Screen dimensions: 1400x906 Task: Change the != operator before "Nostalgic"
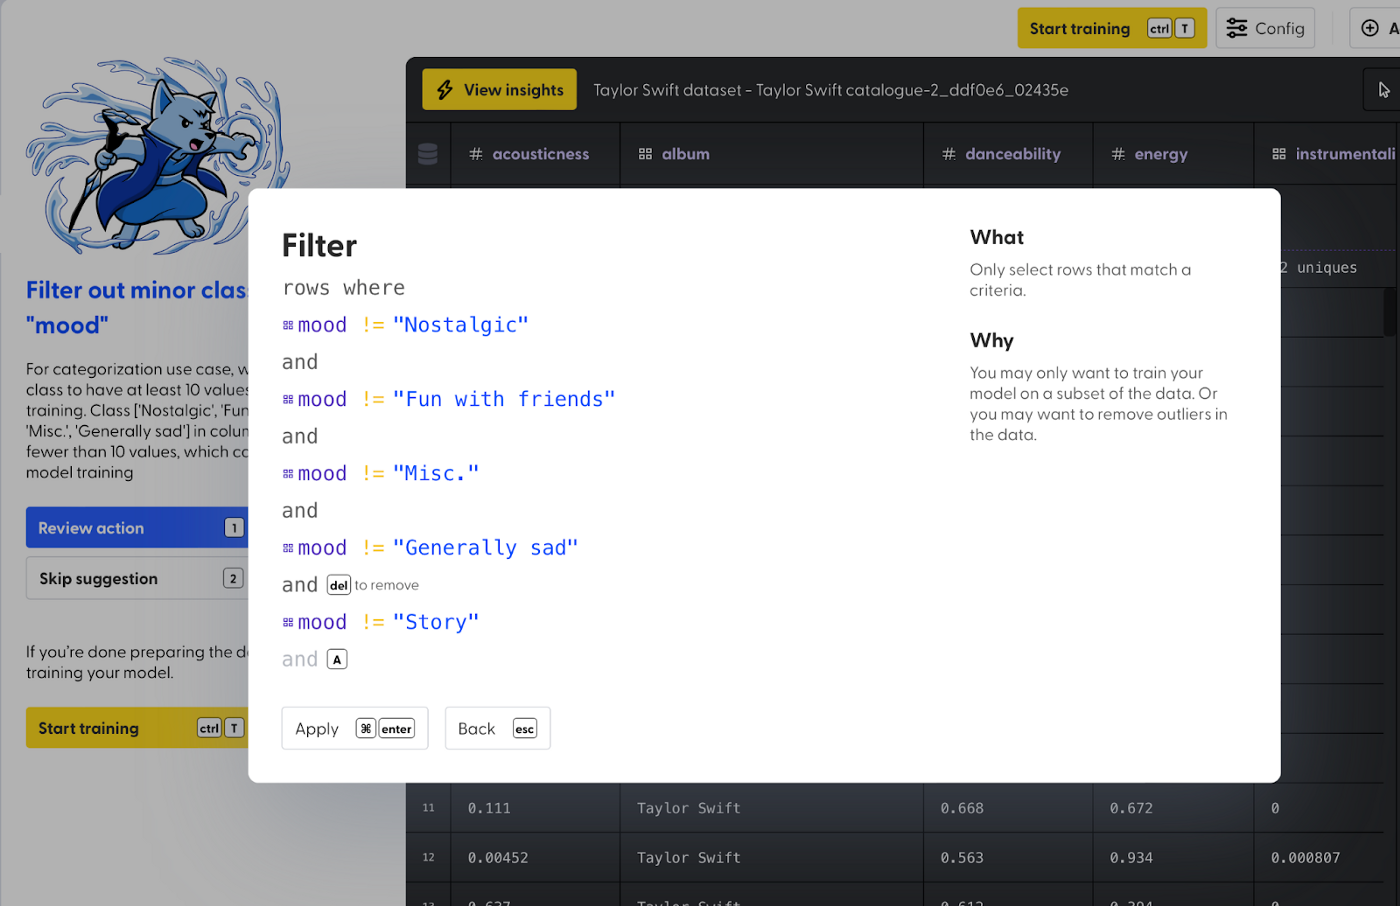pos(373,325)
